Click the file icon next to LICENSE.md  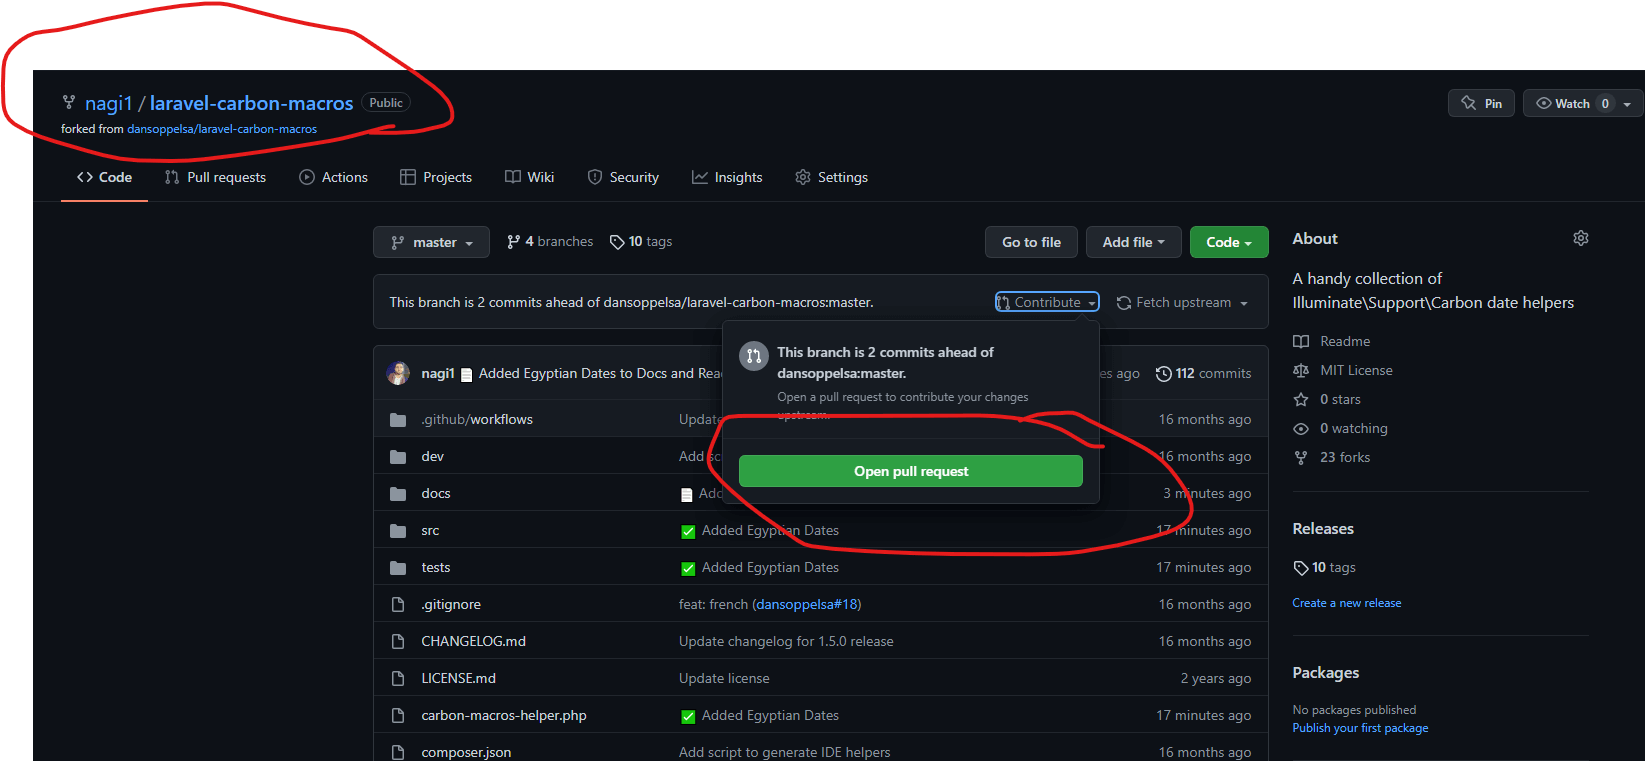point(398,678)
